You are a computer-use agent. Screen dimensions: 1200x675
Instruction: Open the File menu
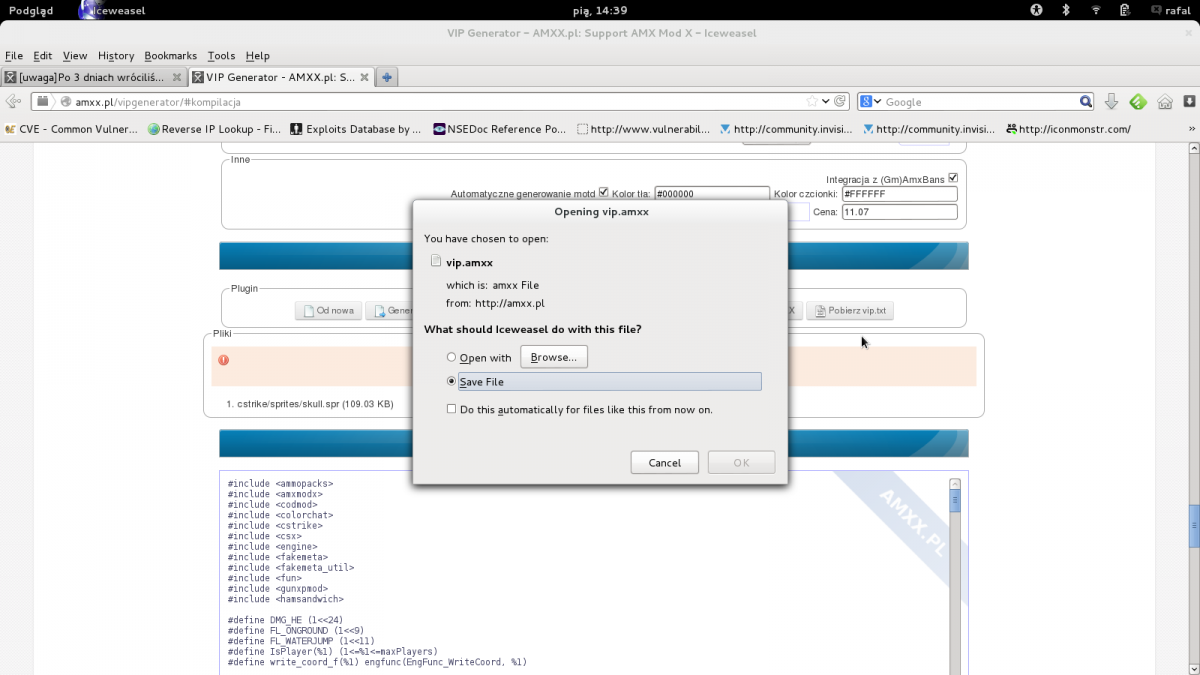14,56
